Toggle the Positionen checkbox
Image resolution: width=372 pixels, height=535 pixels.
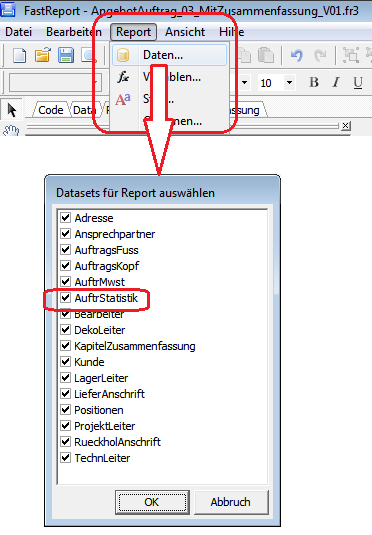point(65,409)
